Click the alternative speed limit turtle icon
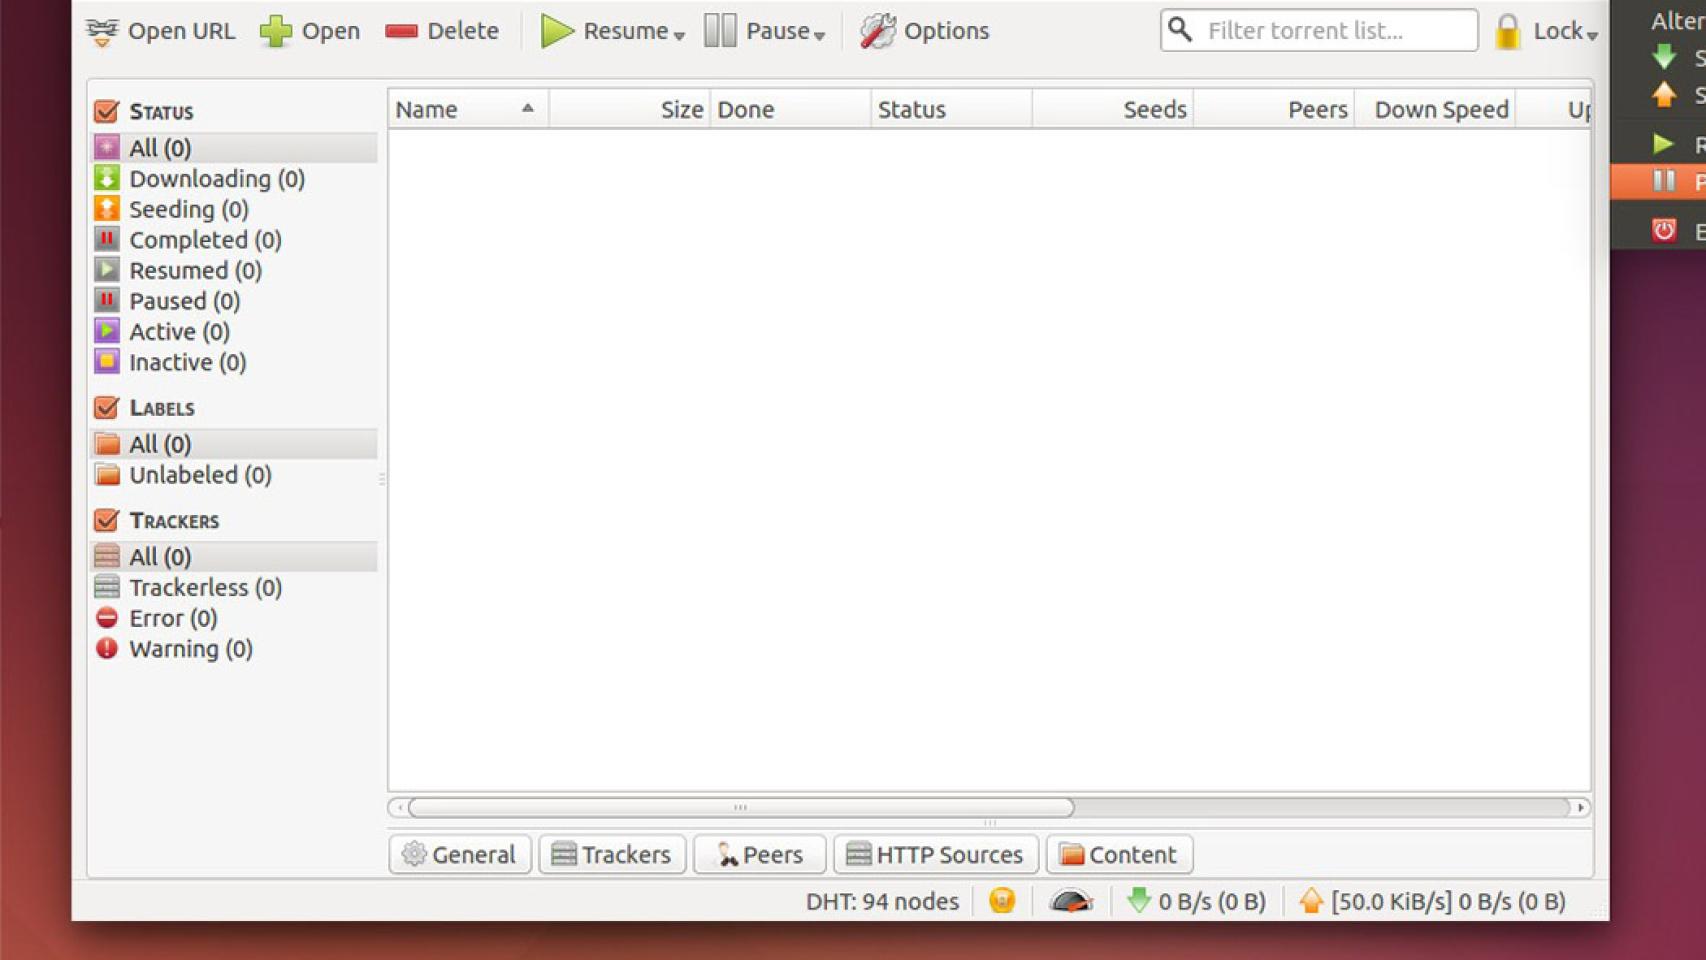The image size is (1706, 960). click(x=1070, y=902)
